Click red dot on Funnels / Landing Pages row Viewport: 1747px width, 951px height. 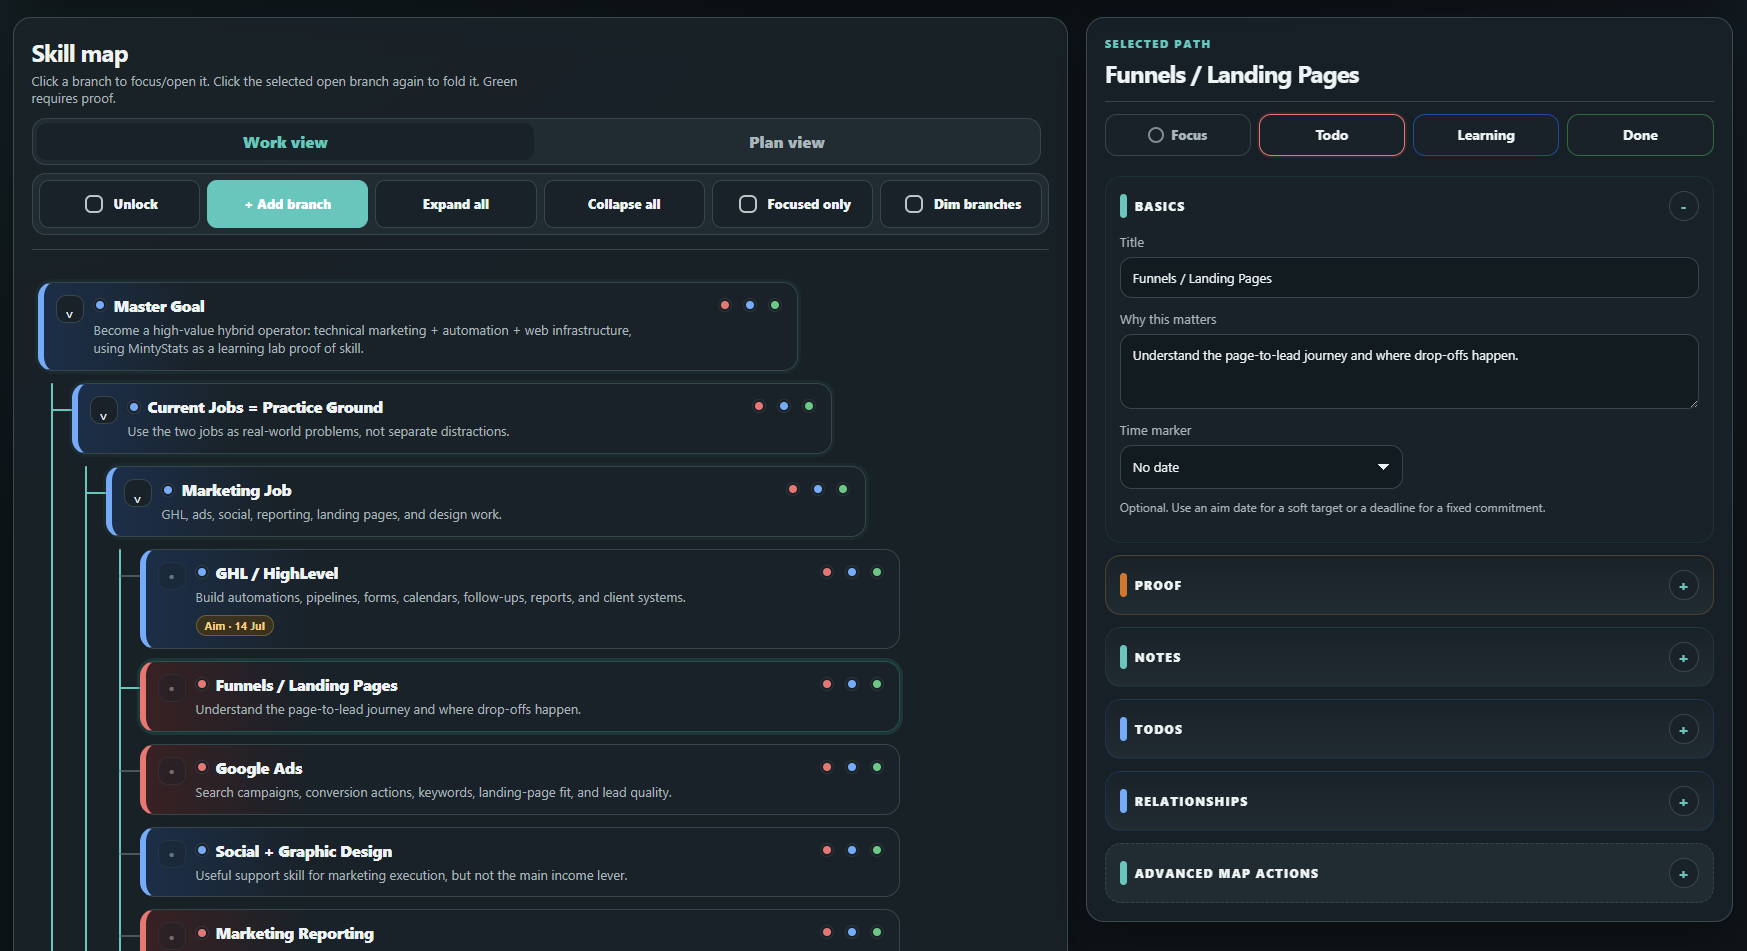(x=827, y=684)
